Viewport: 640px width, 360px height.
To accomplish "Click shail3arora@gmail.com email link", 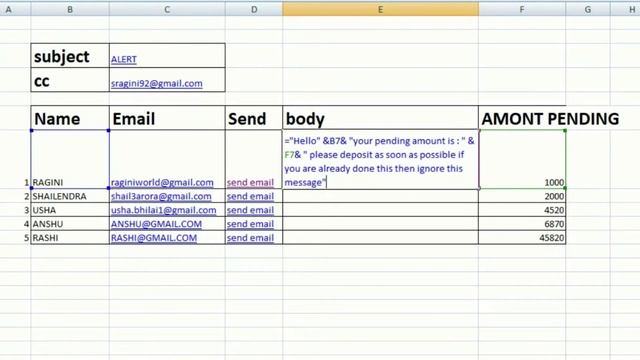I will click(161, 196).
